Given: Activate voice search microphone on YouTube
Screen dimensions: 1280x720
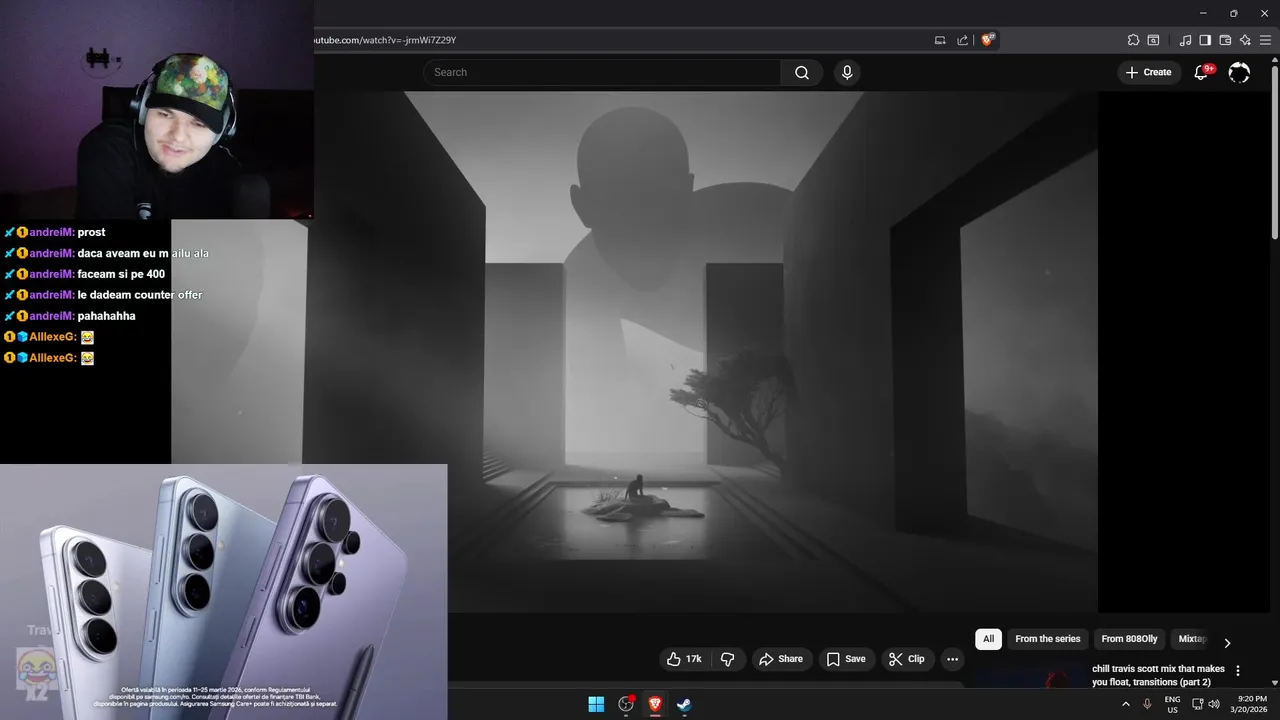Looking at the screenshot, I should (847, 72).
